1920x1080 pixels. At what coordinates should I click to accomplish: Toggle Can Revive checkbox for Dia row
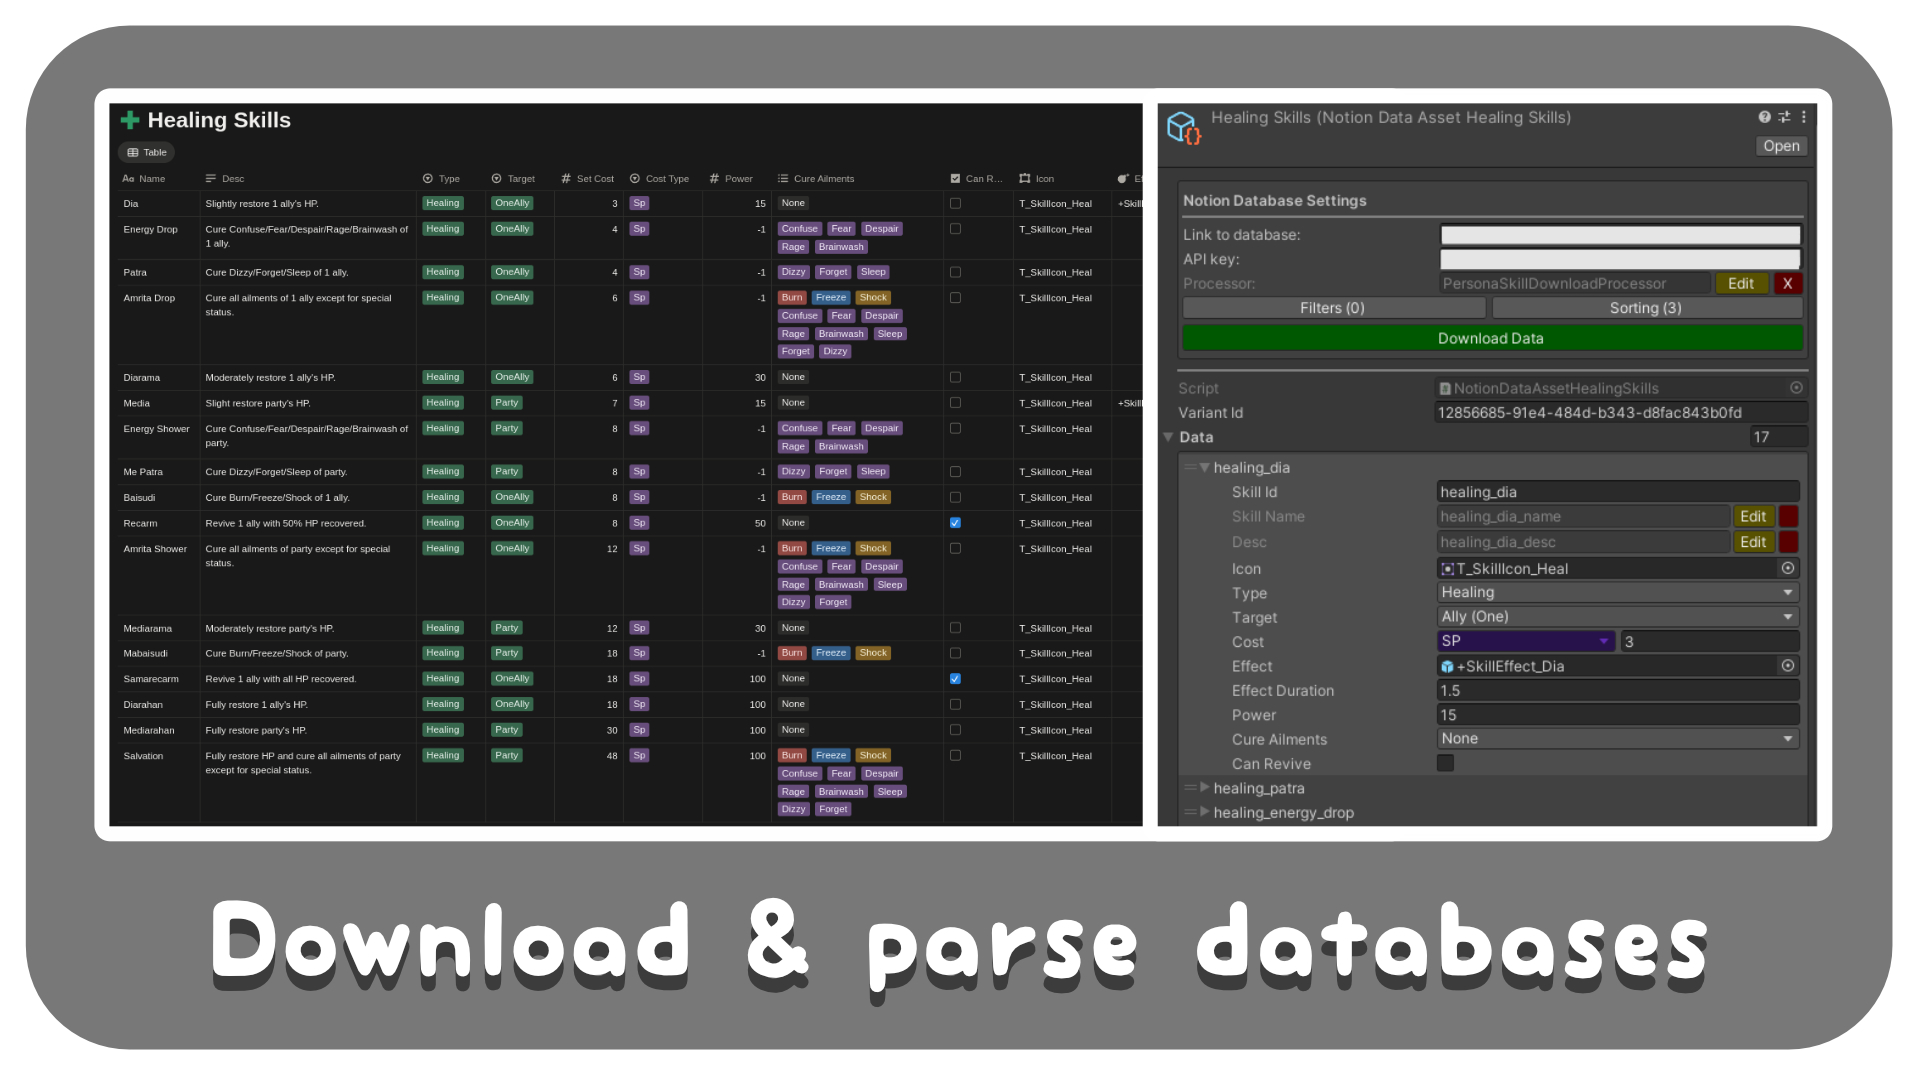pyautogui.click(x=955, y=203)
